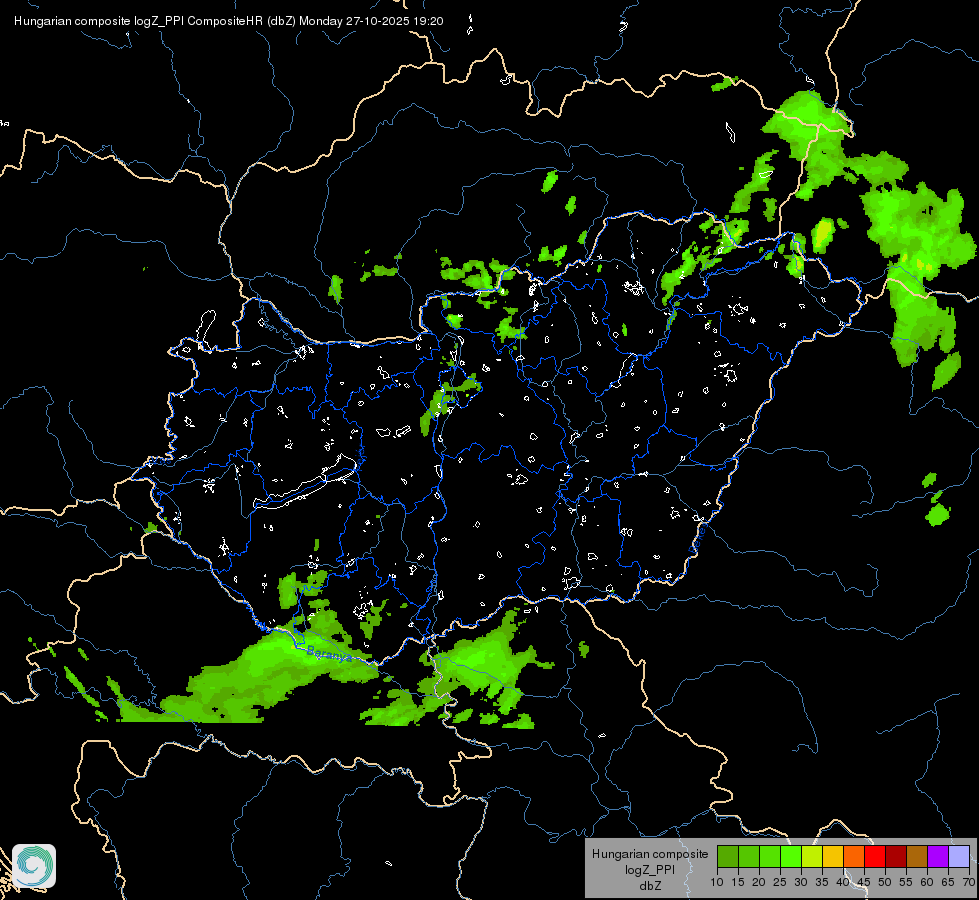The image size is (979, 900).
Task: Click the legend title 'Hungarian composite'
Action: point(650,854)
